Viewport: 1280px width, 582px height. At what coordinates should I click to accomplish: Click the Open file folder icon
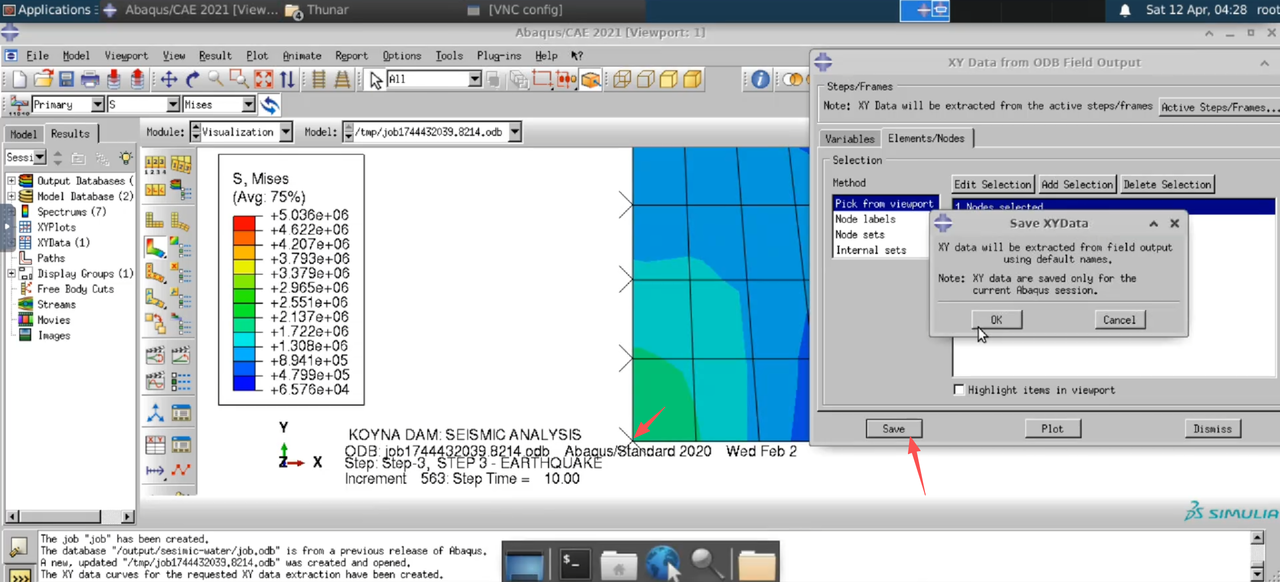click(43, 79)
